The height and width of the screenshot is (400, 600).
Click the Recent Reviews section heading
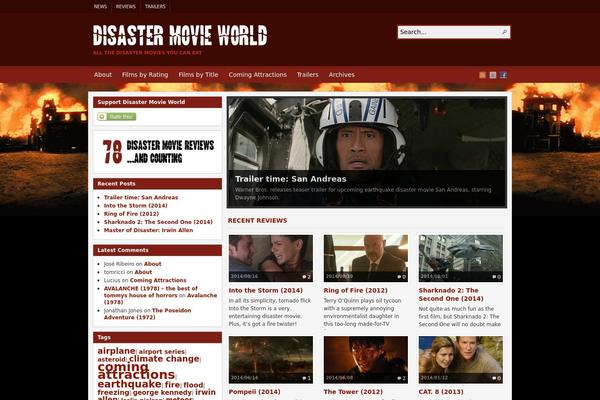pos(257,220)
